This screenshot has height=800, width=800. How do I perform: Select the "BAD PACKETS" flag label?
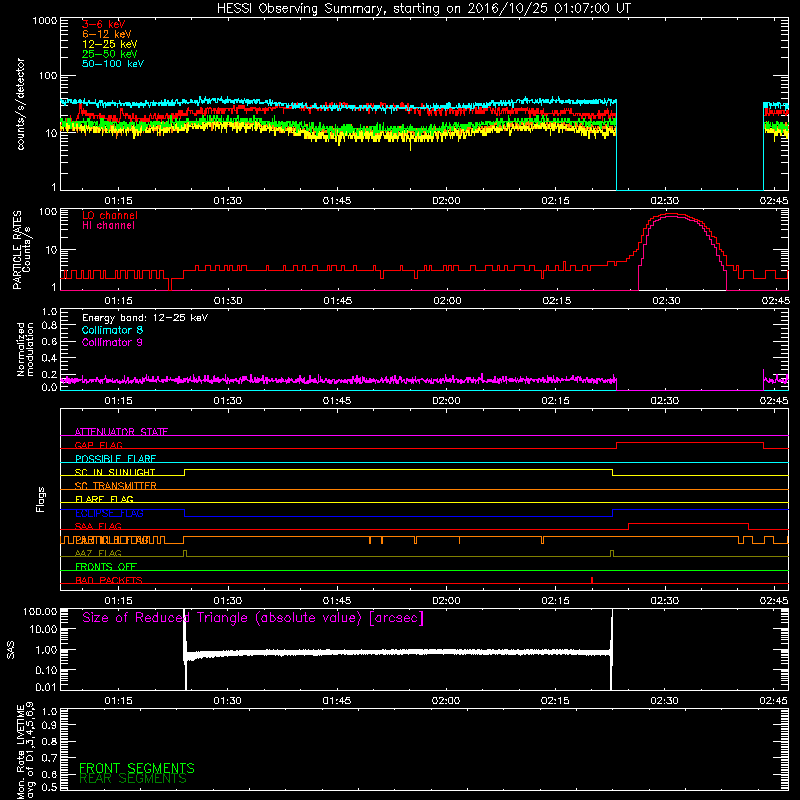coord(109,580)
